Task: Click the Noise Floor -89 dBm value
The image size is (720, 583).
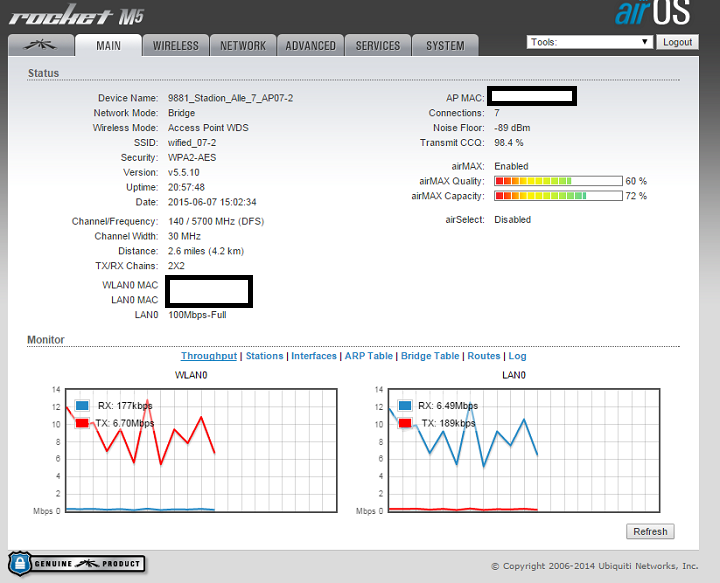Action: coord(512,128)
